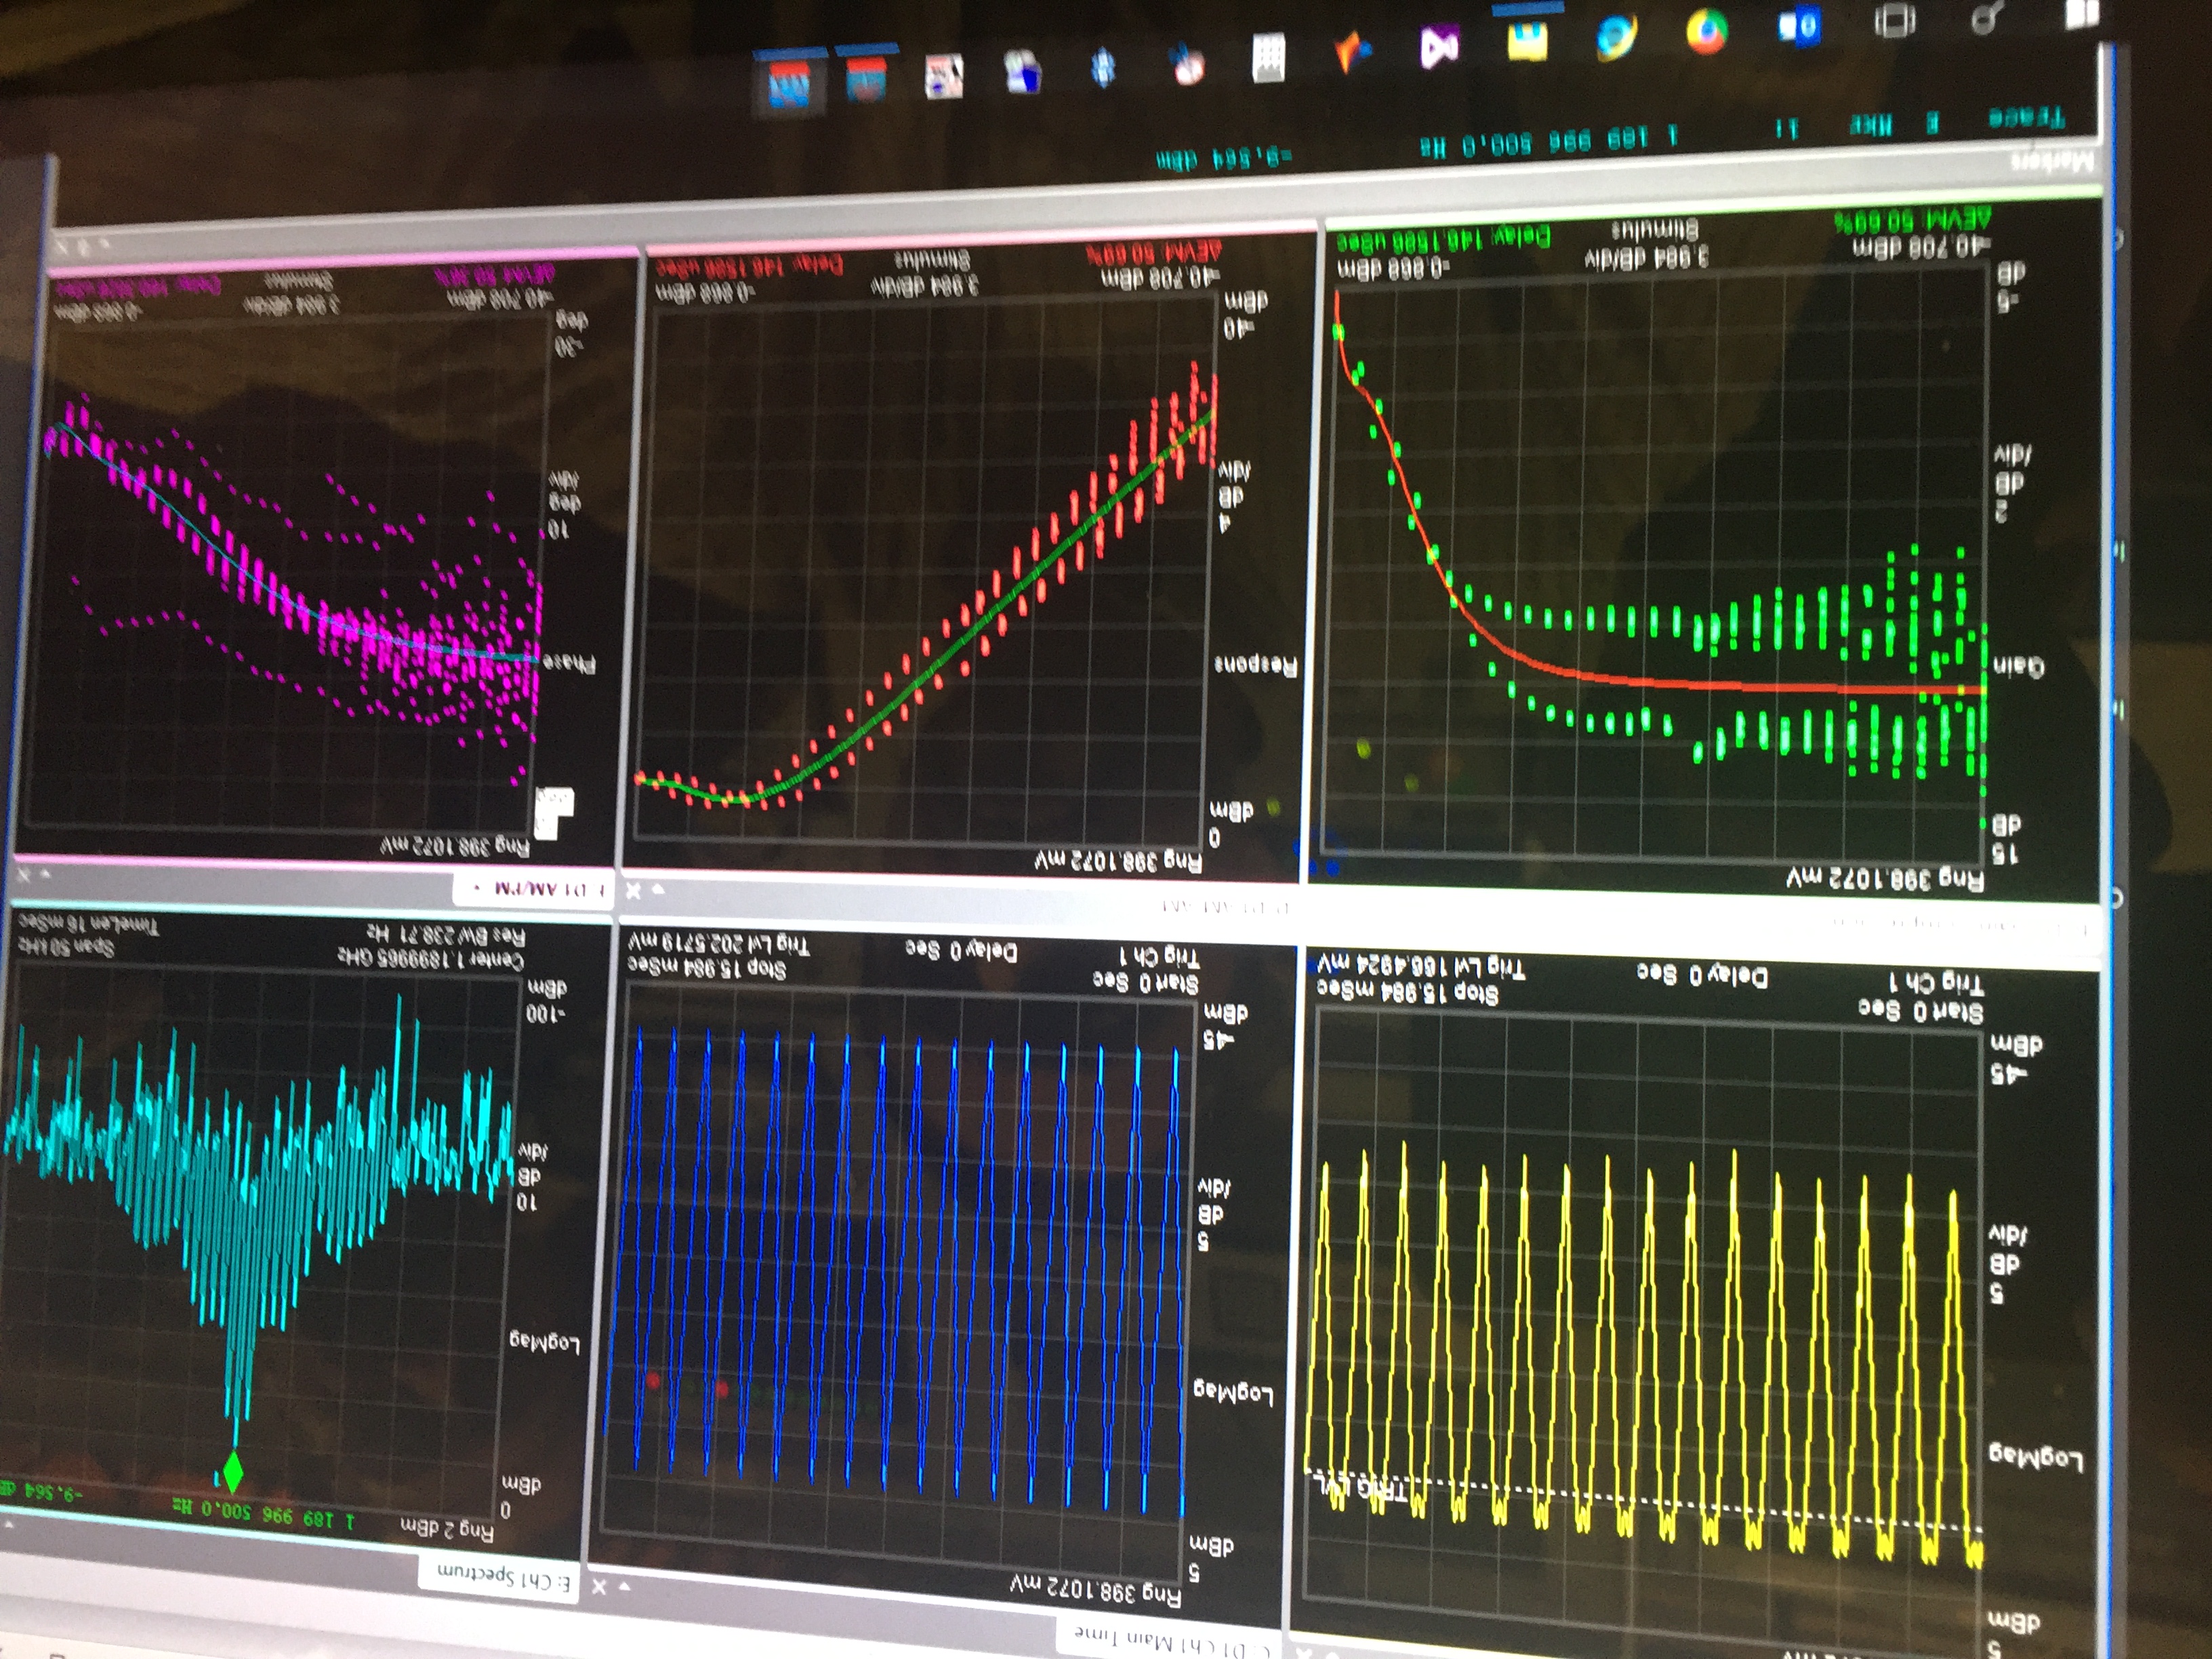Click the Center 1.189965 GHz label
The width and height of the screenshot is (2212, 1659).
431,960
